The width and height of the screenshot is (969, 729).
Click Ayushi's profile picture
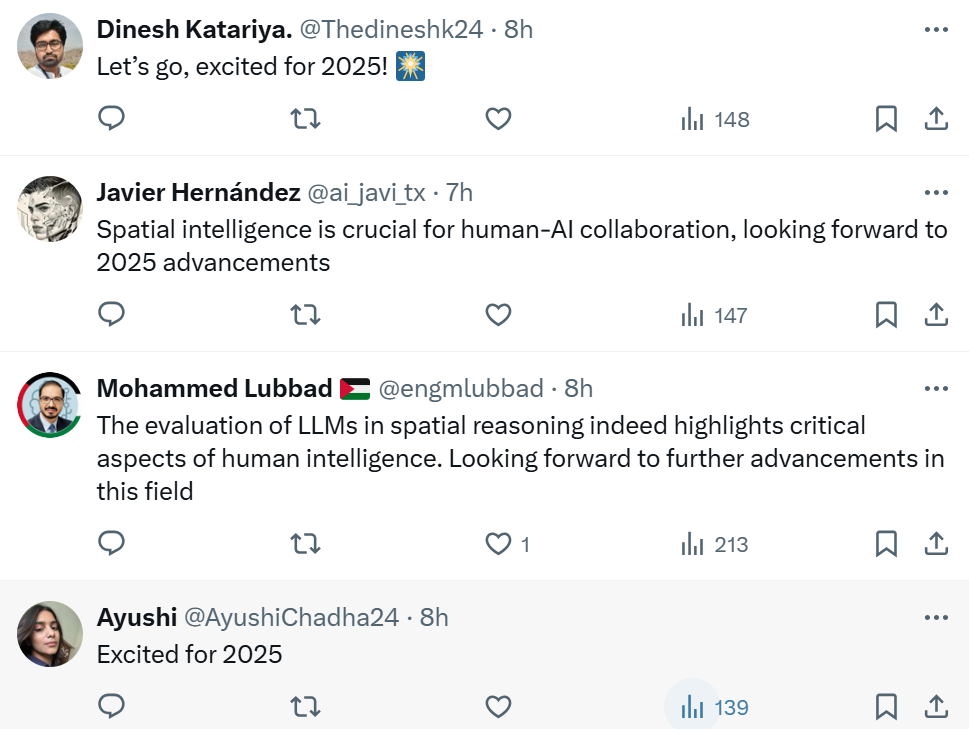coord(50,634)
